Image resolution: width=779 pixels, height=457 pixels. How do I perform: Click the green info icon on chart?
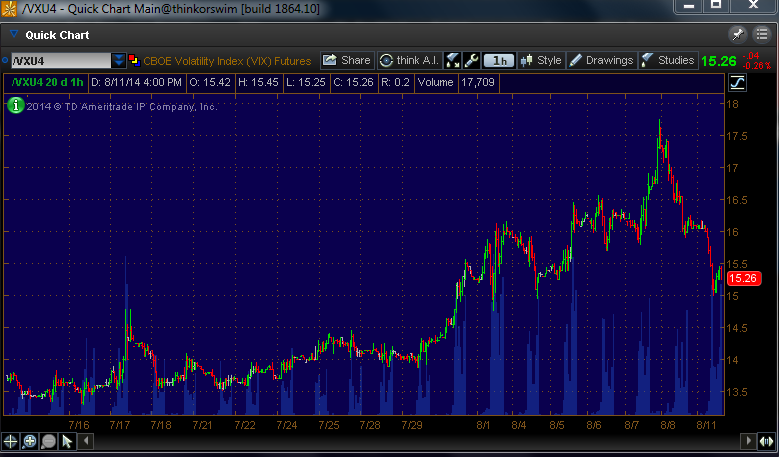16,105
